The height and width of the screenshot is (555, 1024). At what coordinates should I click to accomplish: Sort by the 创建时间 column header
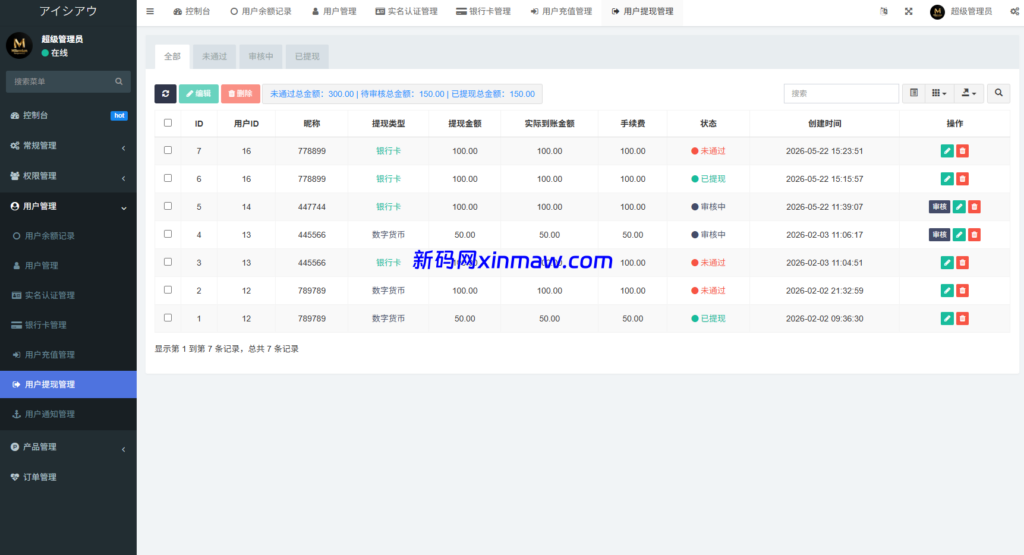click(824, 123)
